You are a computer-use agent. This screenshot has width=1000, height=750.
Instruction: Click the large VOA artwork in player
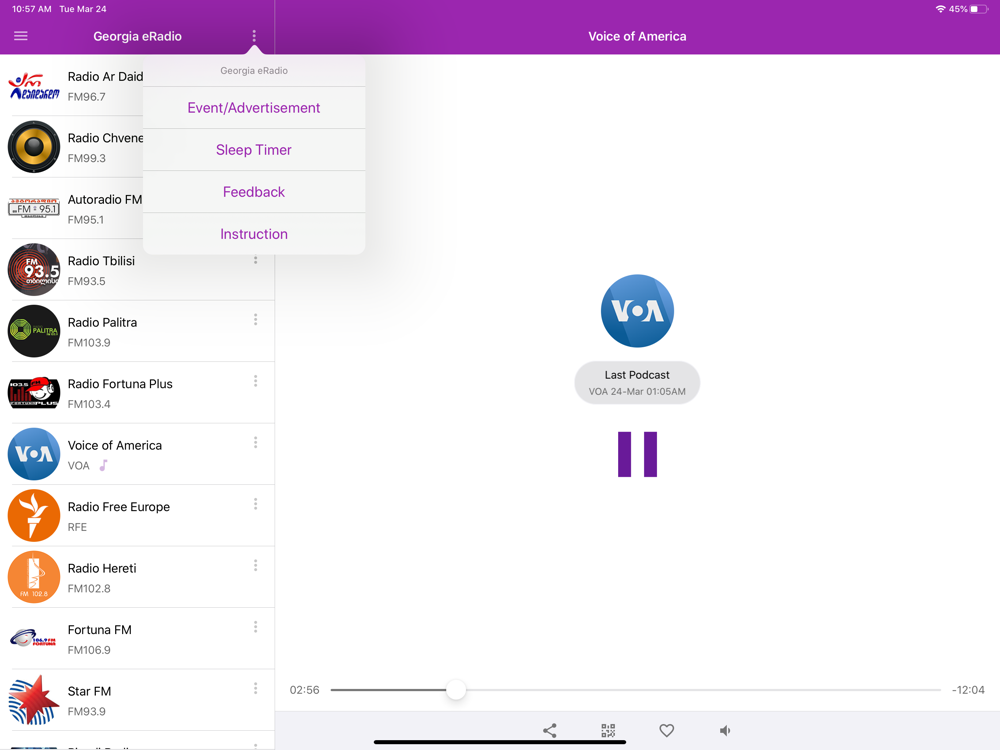(x=637, y=311)
